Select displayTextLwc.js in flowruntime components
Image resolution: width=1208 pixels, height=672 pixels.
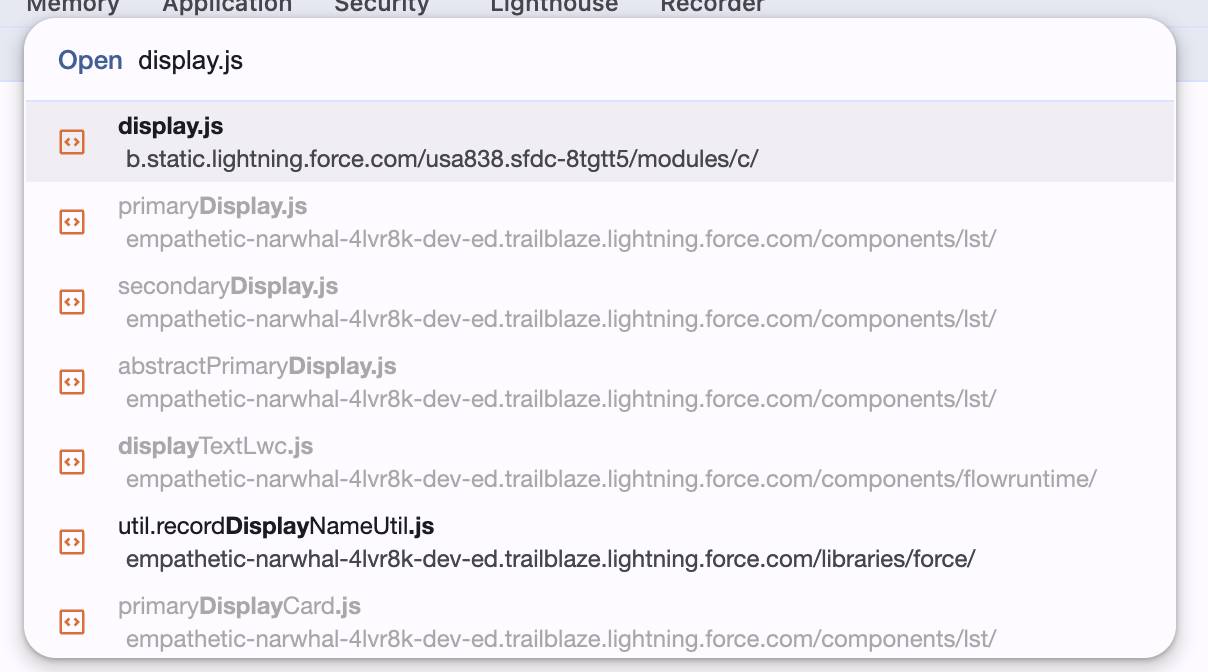tap(600, 462)
